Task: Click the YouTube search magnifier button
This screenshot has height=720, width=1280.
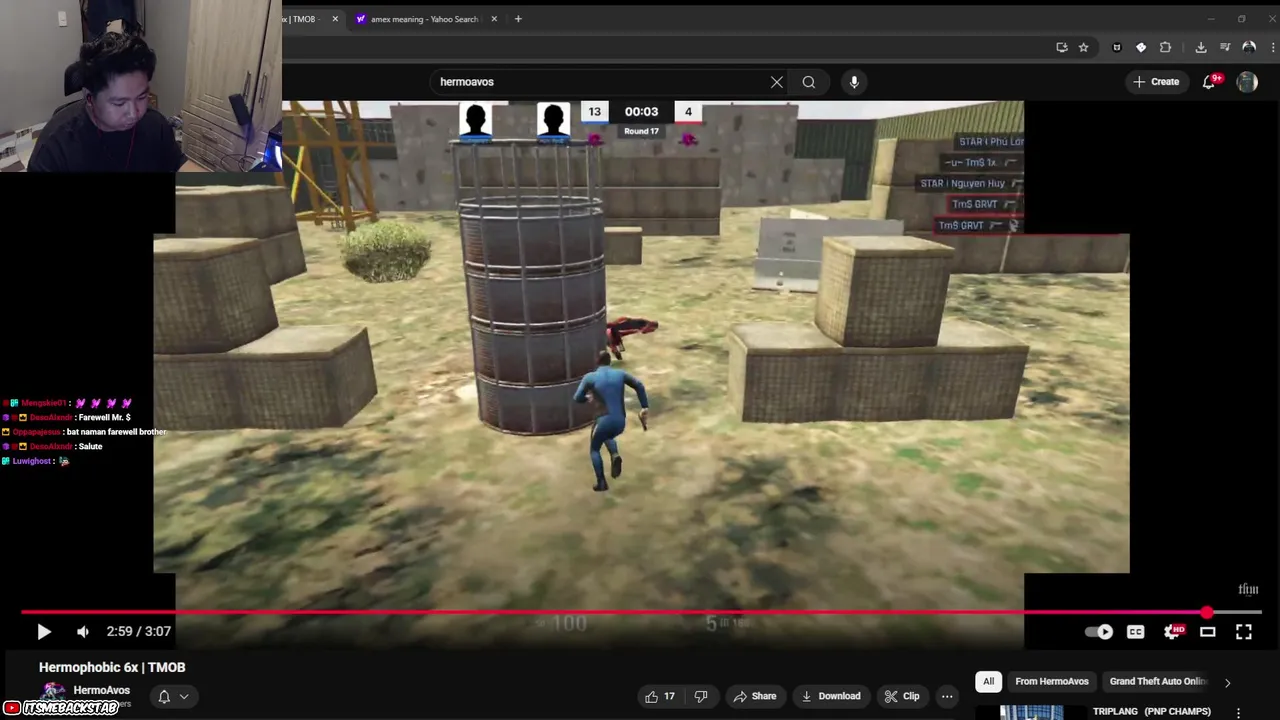Action: [809, 82]
